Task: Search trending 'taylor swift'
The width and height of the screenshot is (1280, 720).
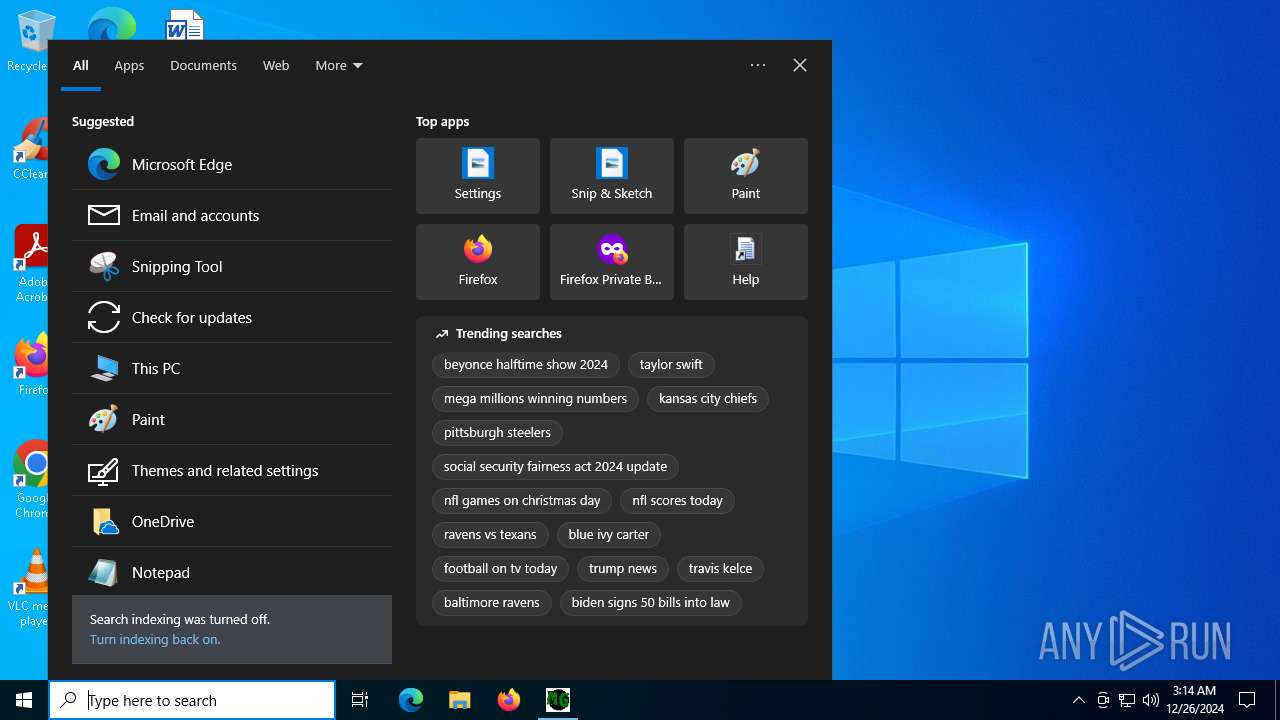Action: point(671,365)
